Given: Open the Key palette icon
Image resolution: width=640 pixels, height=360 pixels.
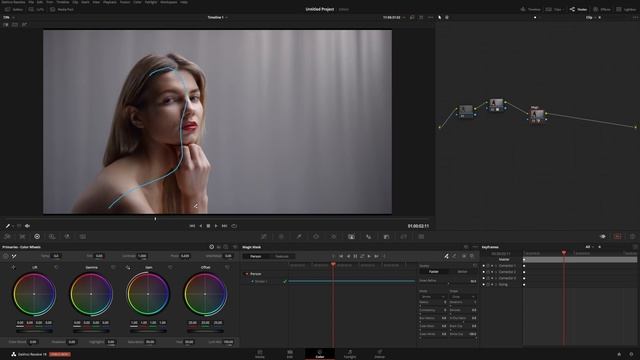Looking at the screenshot, I should [386, 236].
